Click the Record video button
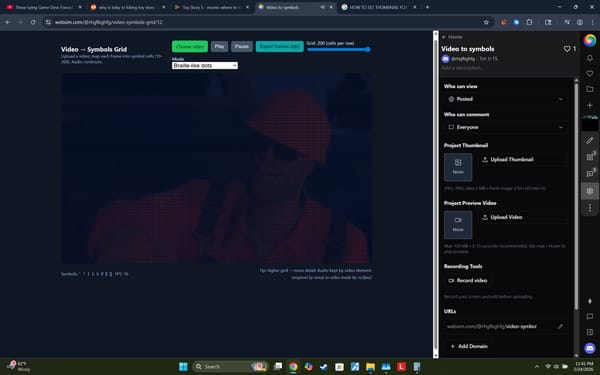 click(x=468, y=280)
